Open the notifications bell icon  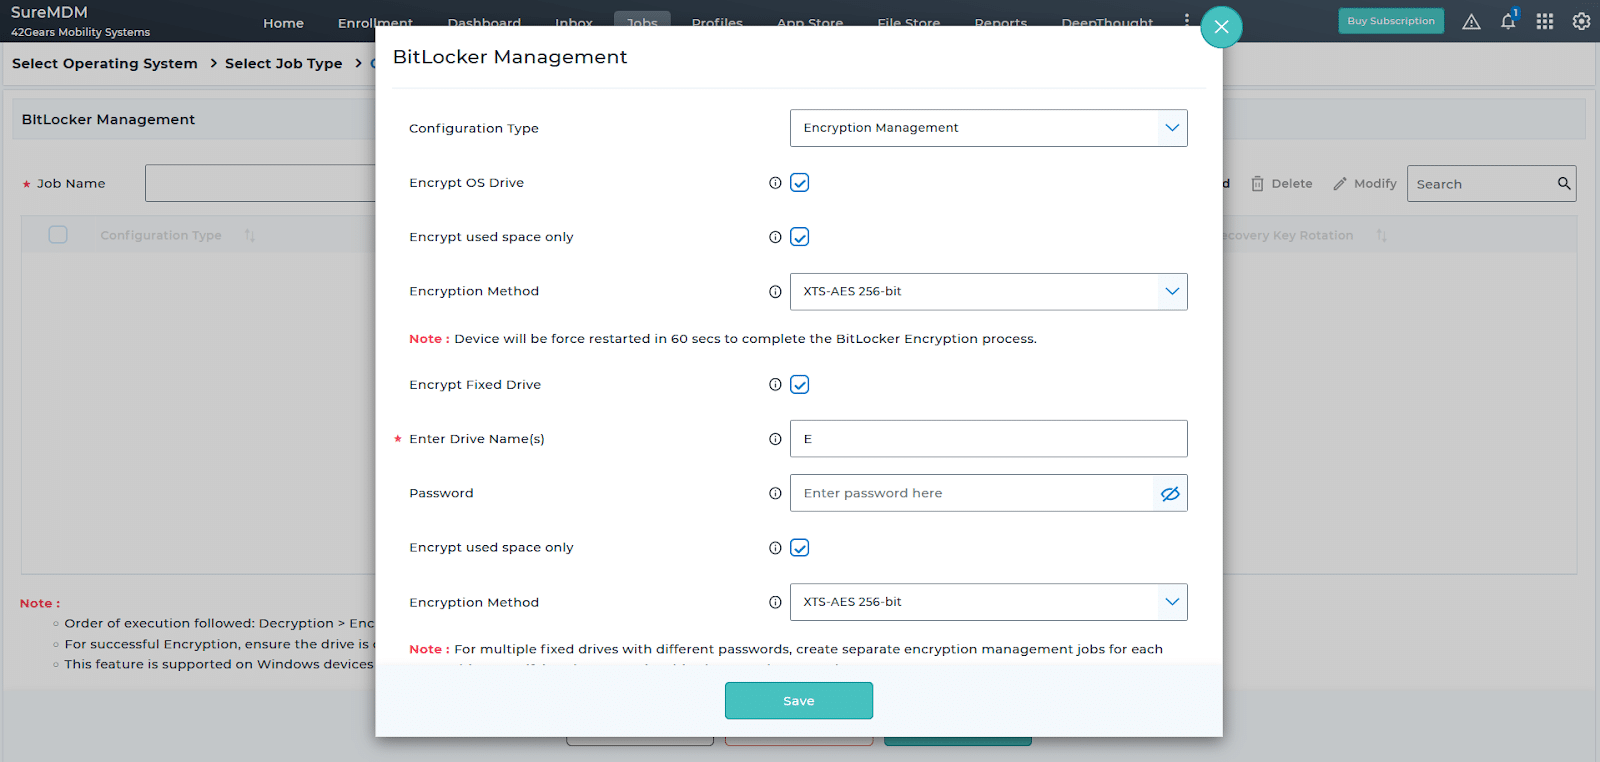[x=1508, y=21]
